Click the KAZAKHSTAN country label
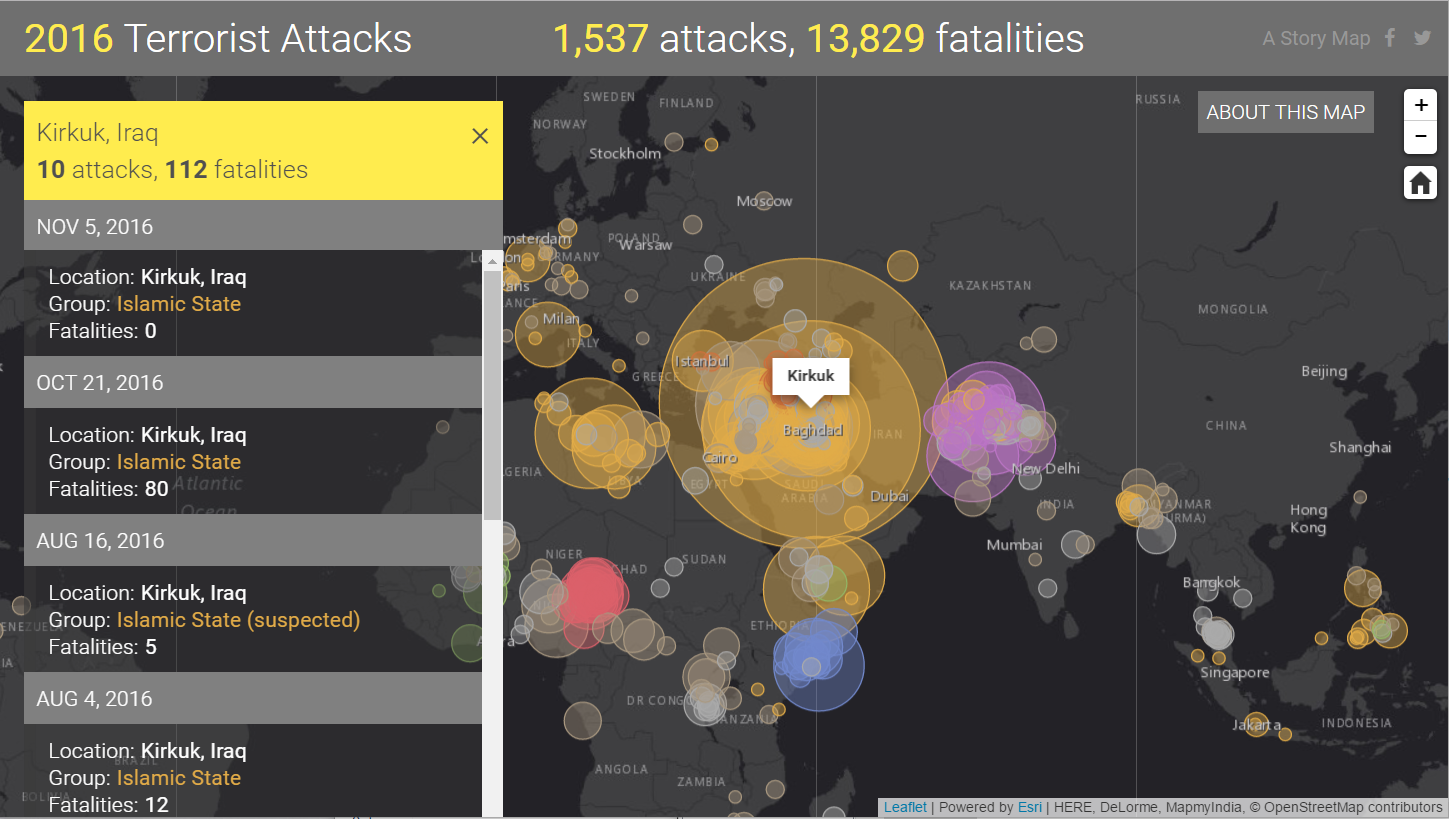This screenshot has height=819, width=1449. click(x=989, y=285)
